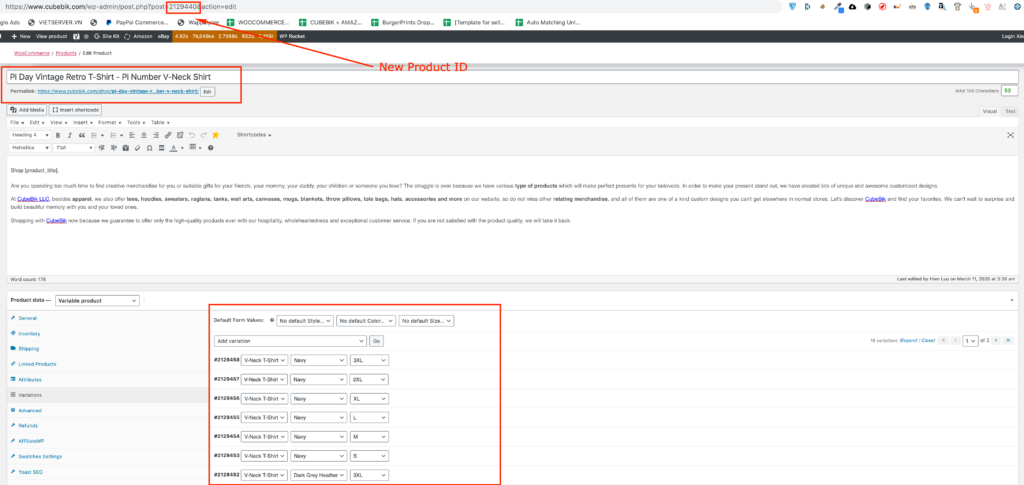Open editor help question mark icon

210,148
